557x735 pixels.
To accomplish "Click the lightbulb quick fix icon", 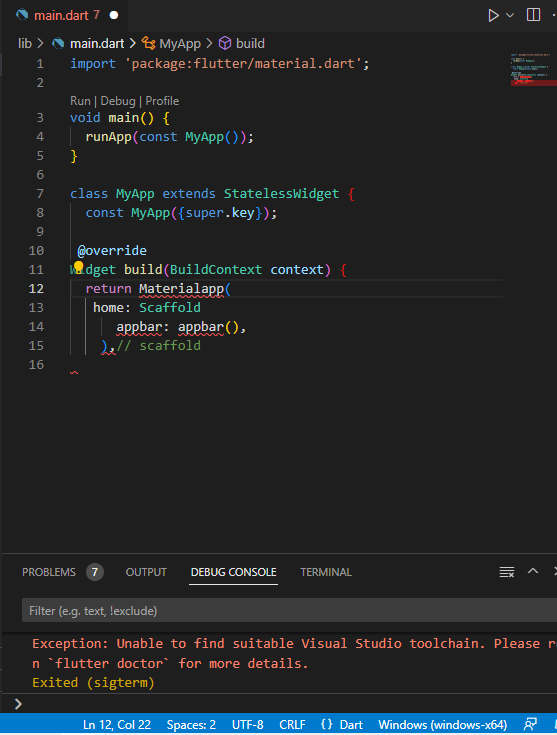I will [x=78, y=267].
